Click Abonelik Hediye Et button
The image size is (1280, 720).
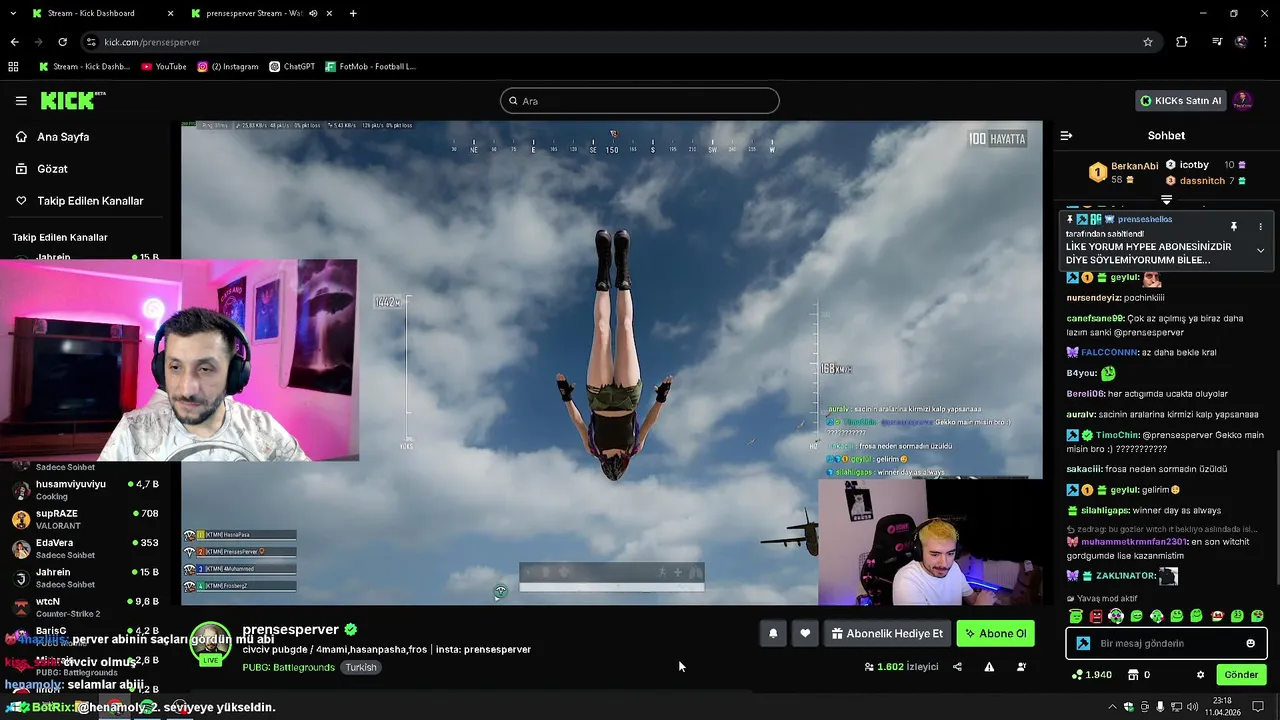[887, 633]
